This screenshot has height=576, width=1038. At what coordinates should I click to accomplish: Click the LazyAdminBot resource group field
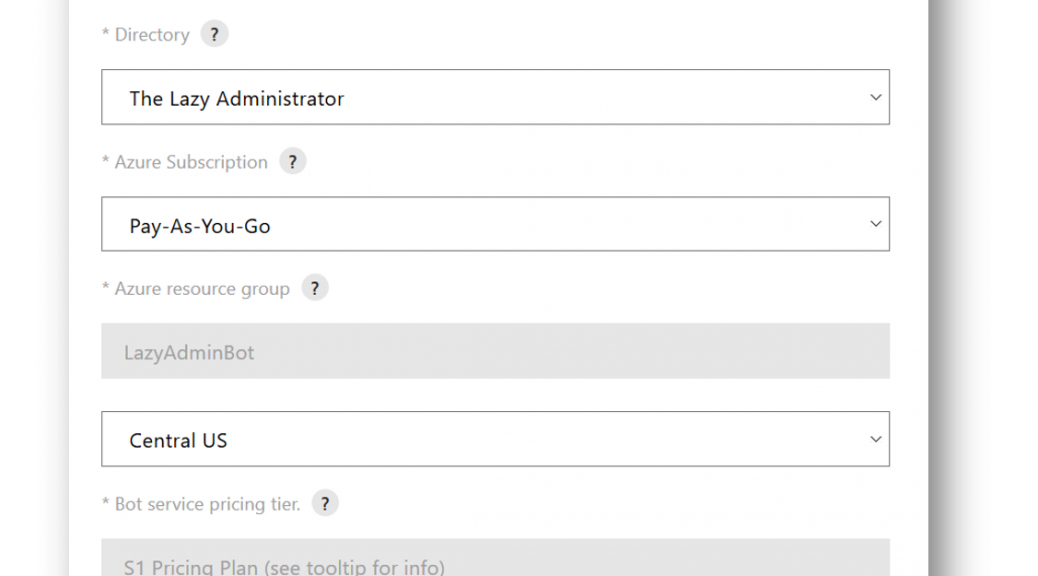point(495,351)
